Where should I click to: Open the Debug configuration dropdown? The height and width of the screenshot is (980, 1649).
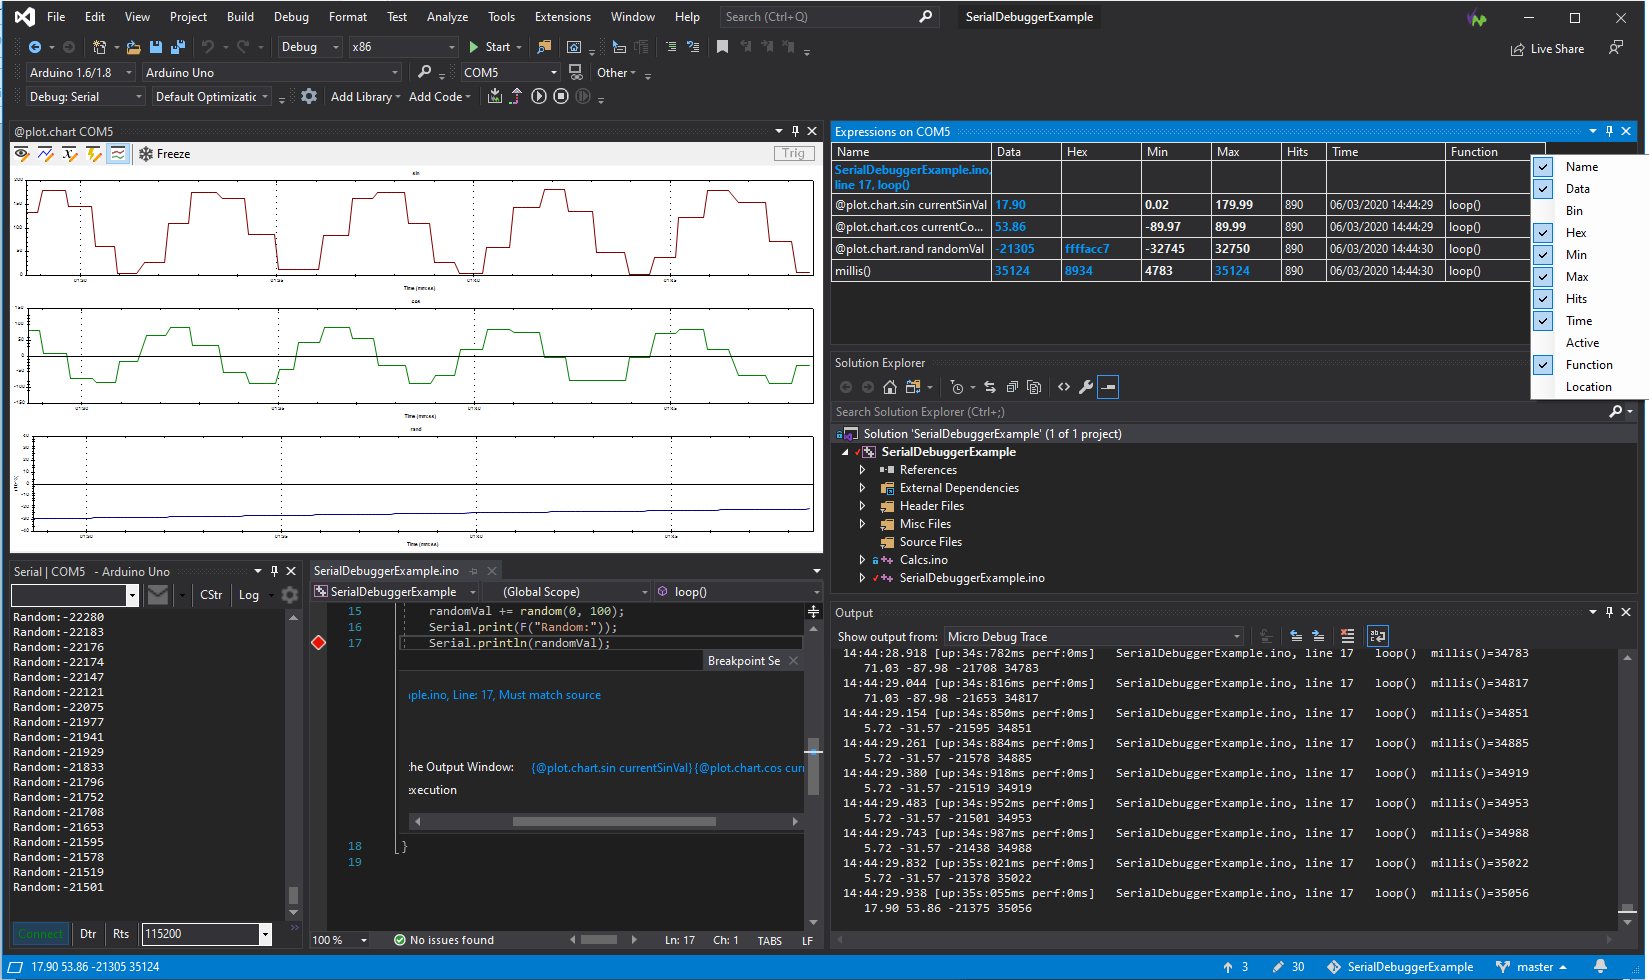point(310,47)
